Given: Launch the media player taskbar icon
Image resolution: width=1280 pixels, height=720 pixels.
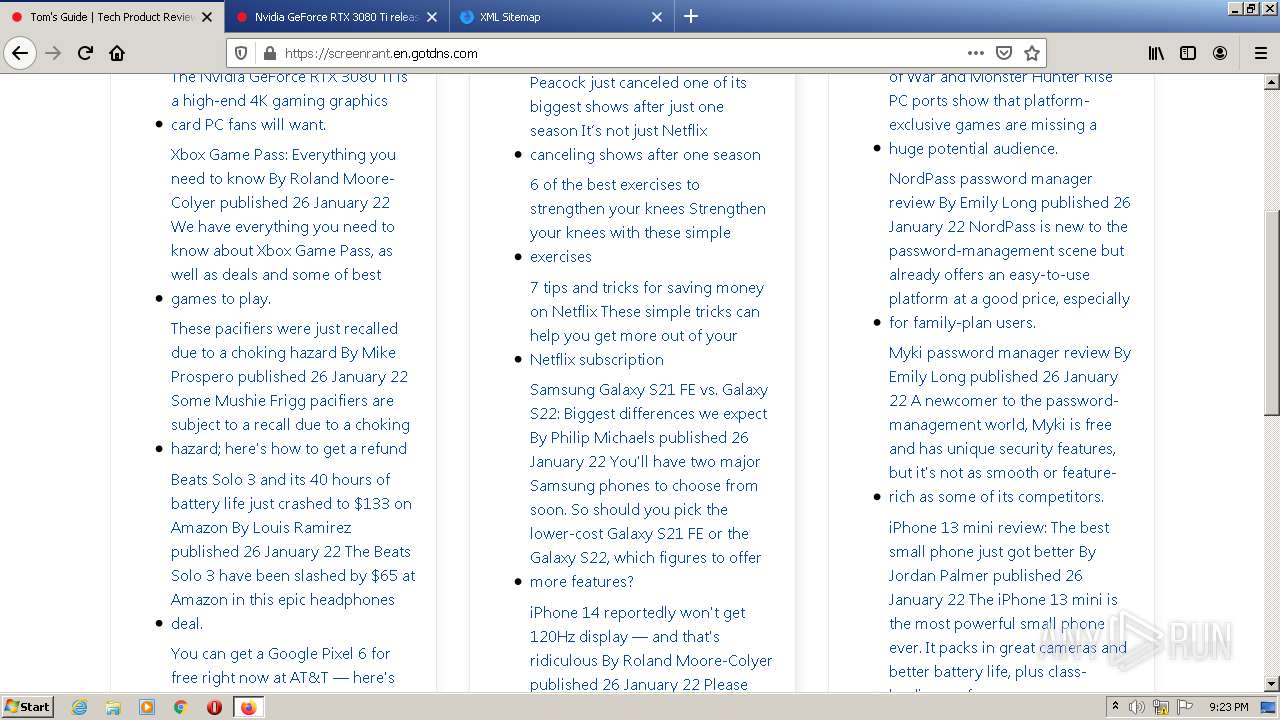Looking at the screenshot, I should coord(147,707).
